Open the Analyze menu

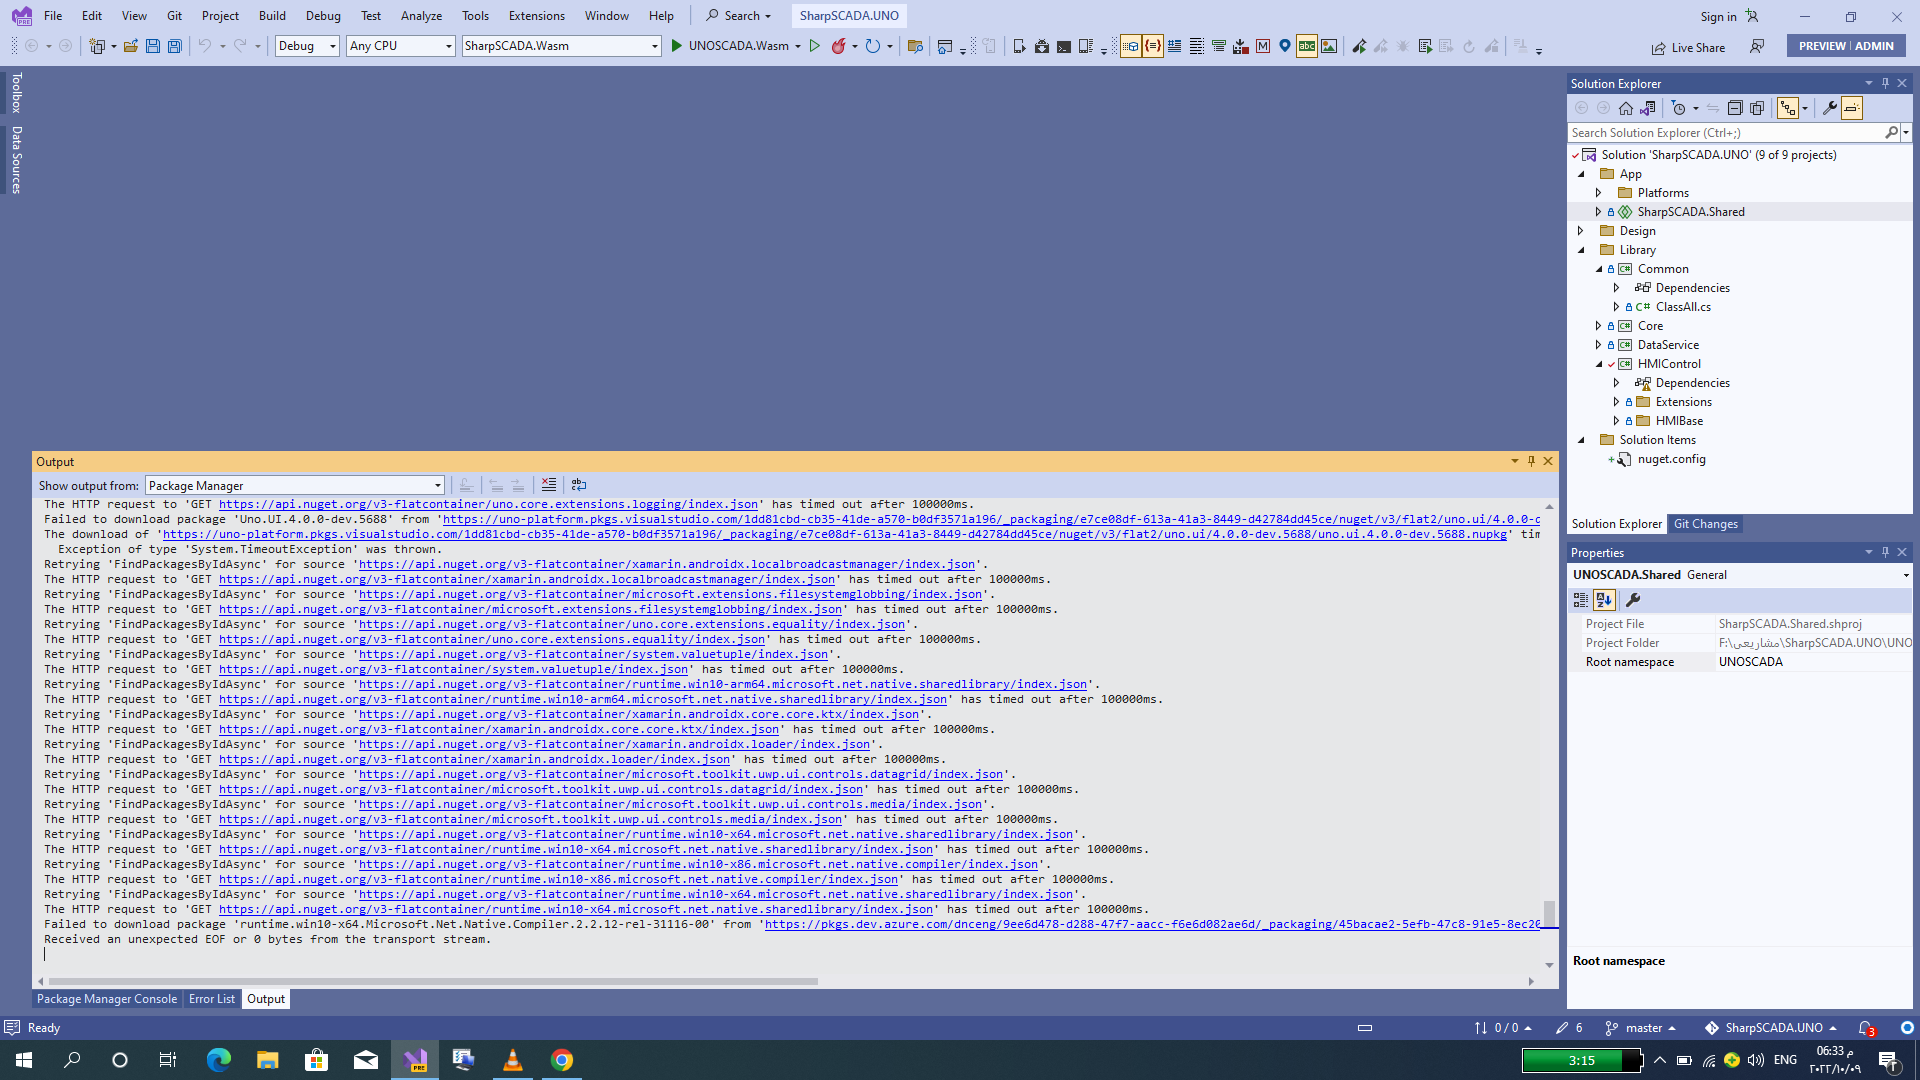click(x=421, y=16)
